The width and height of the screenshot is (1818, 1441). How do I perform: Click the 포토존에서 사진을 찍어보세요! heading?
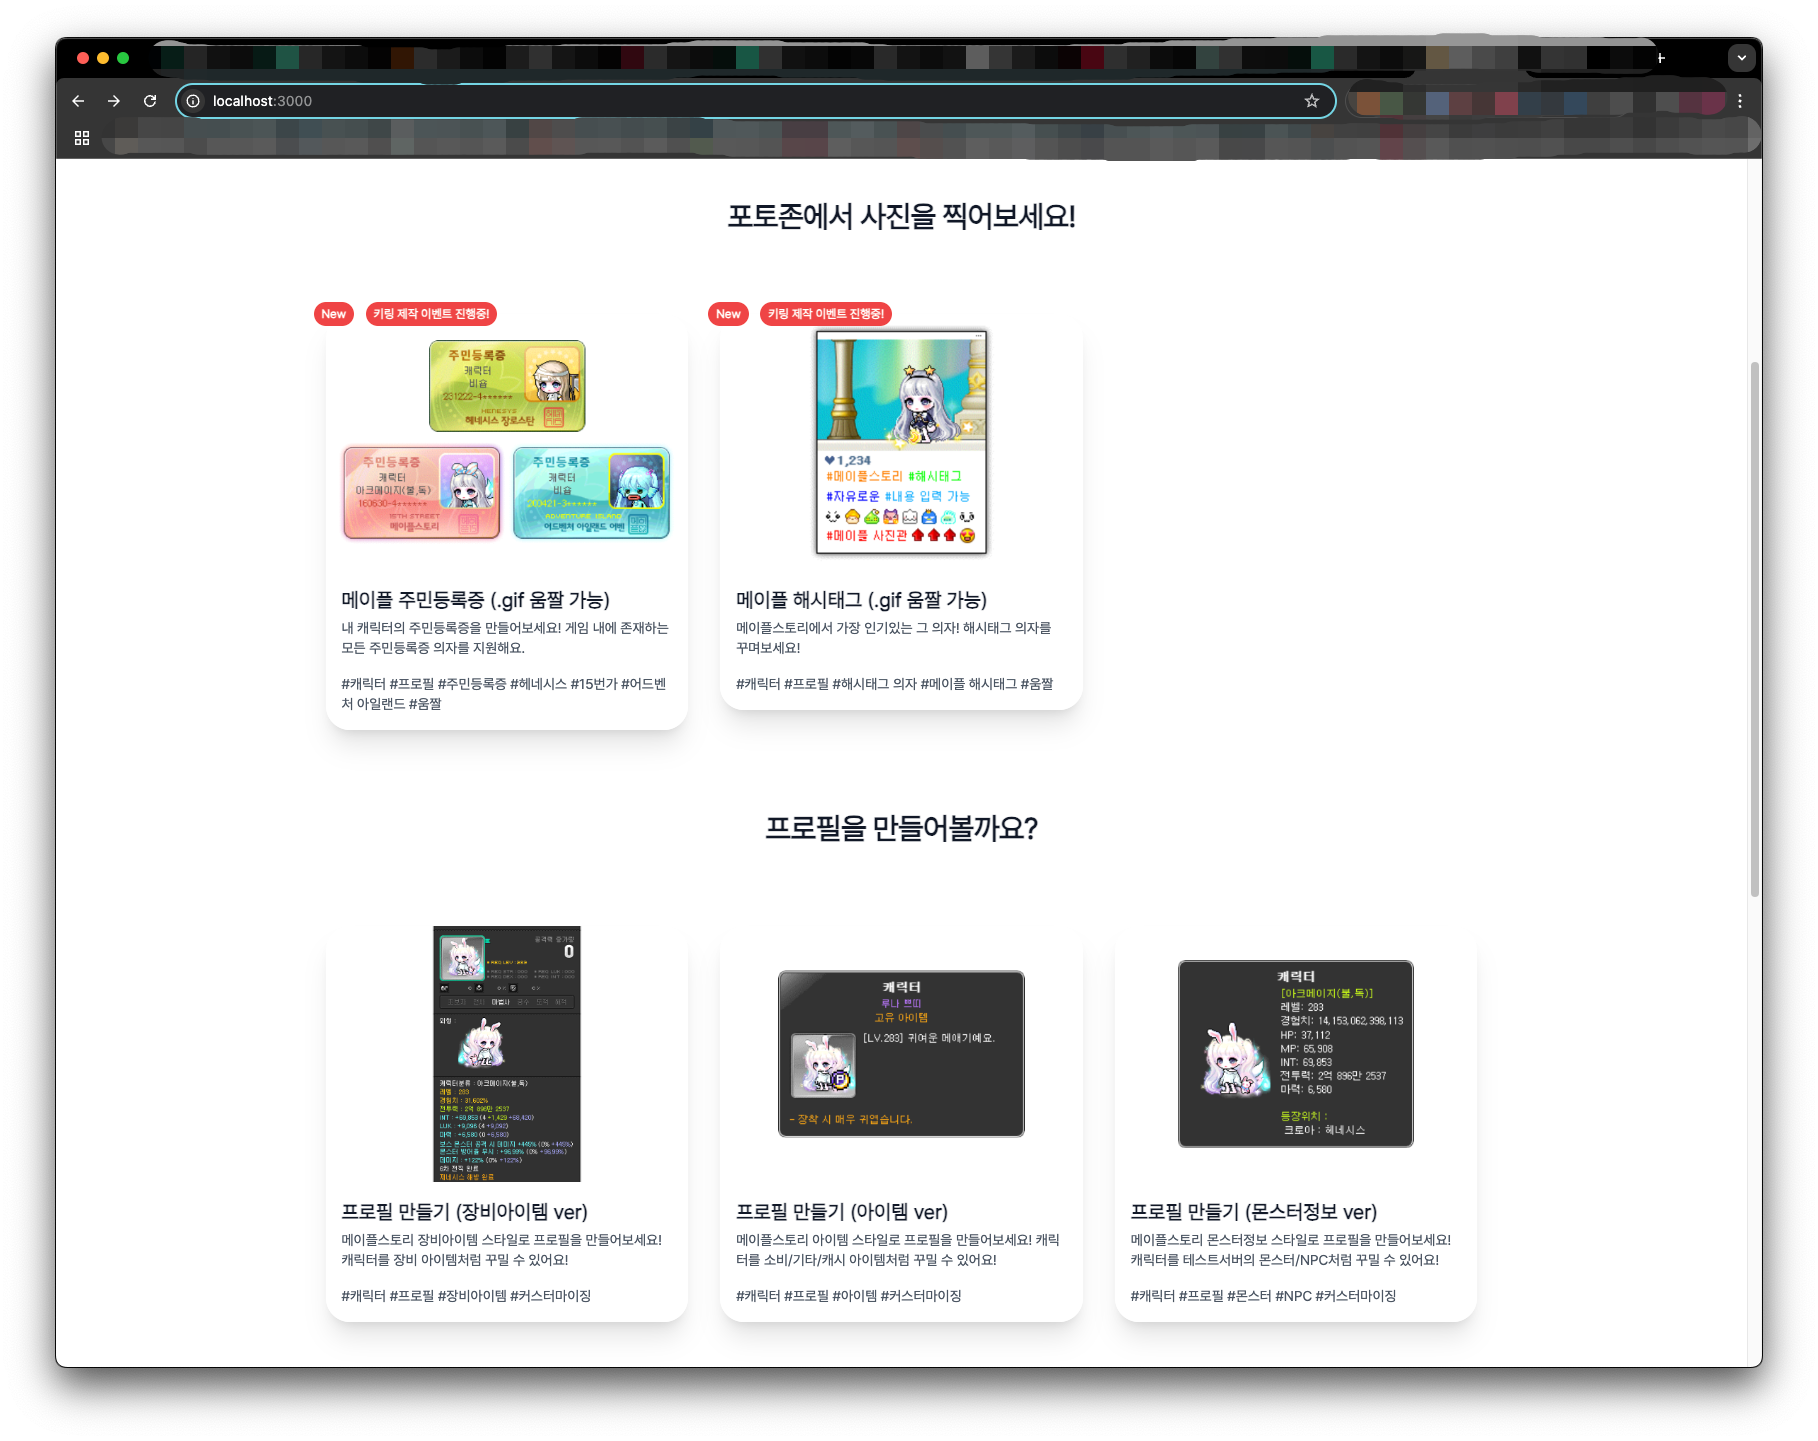pyautogui.click(x=901, y=217)
